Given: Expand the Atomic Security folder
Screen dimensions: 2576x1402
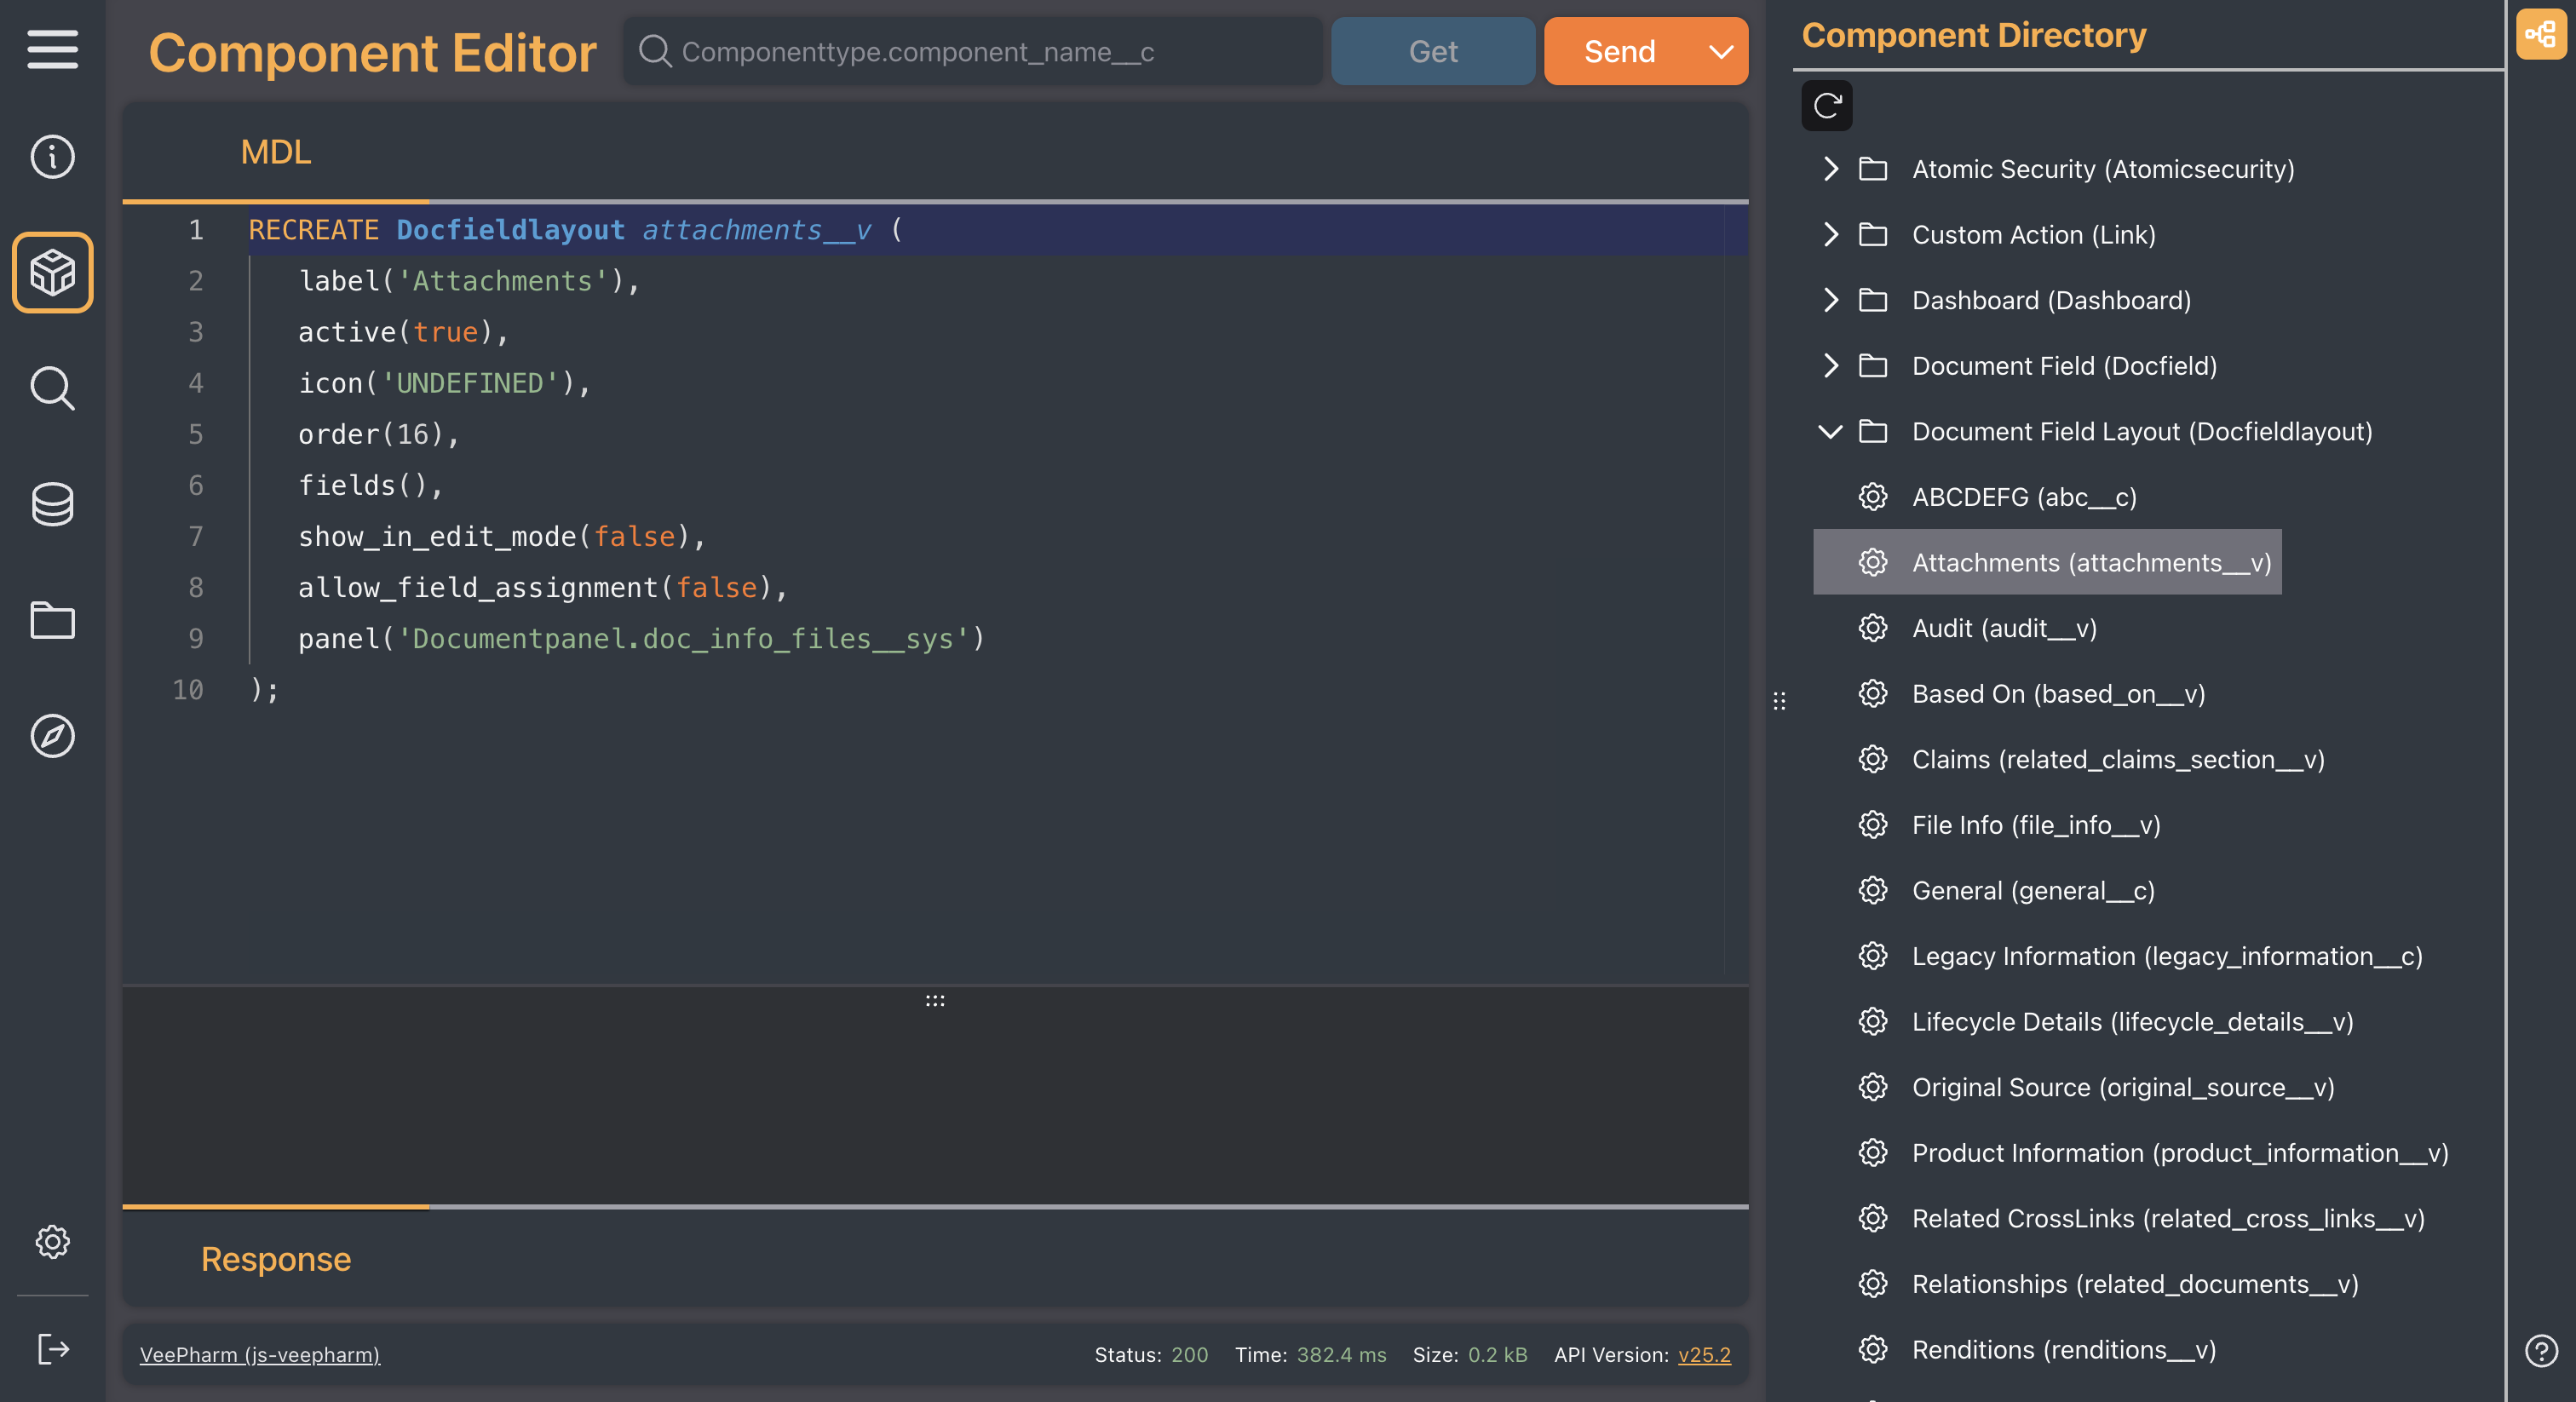Looking at the screenshot, I should (x=1830, y=169).
